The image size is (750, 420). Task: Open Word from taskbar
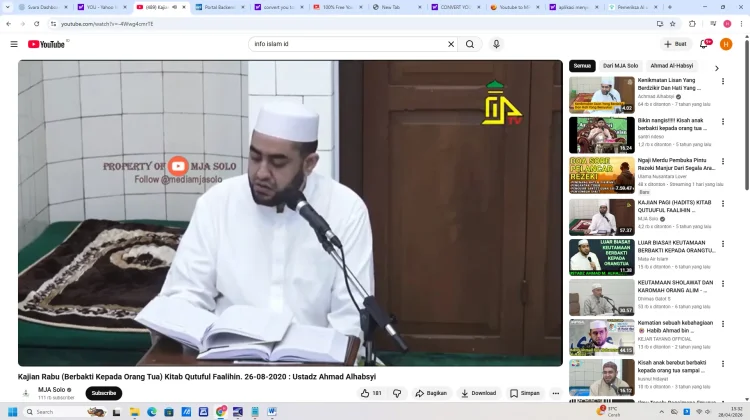(x=272, y=412)
